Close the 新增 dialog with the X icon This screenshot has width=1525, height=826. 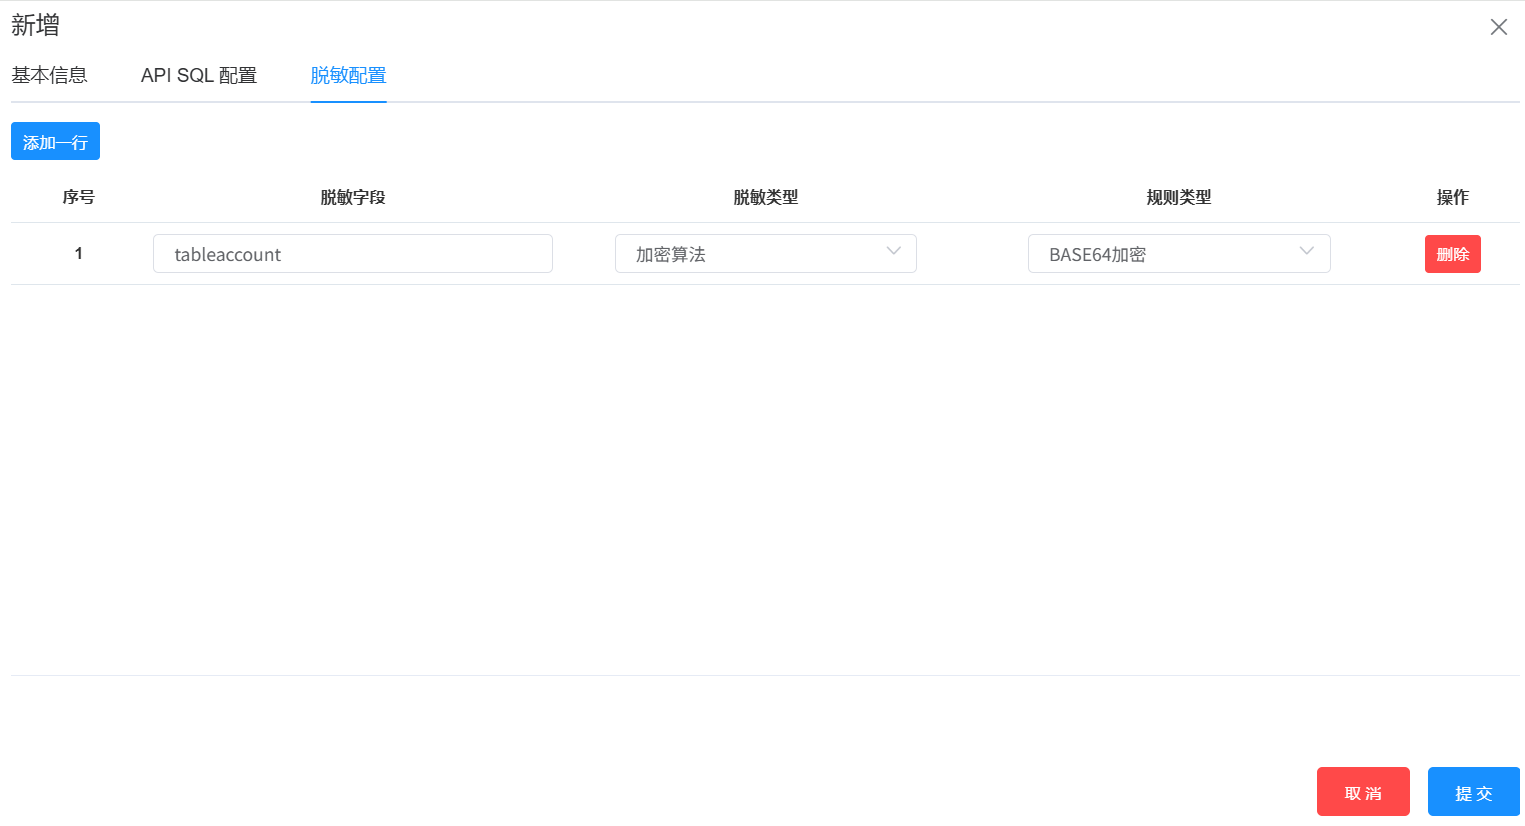pos(1498,27)
